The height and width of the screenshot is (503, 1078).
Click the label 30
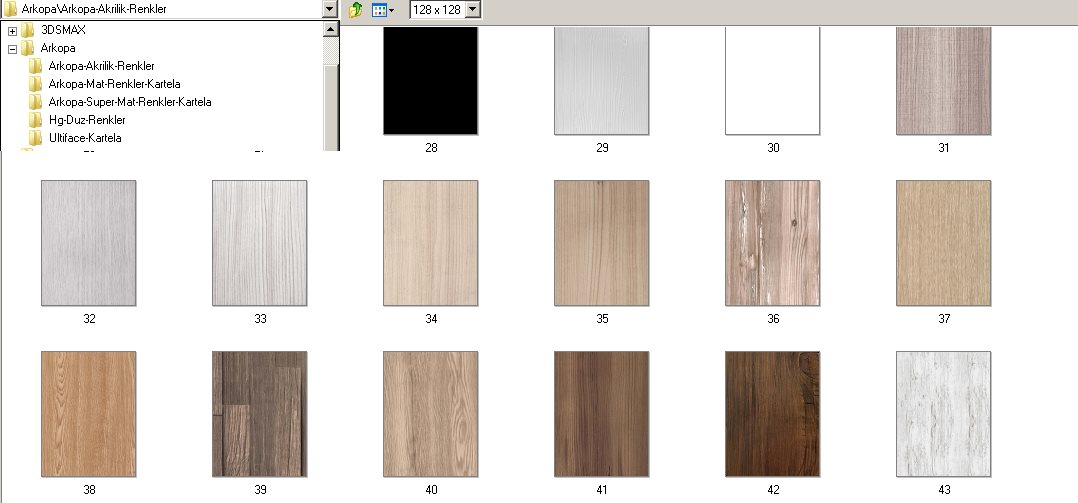click(773, 148)
